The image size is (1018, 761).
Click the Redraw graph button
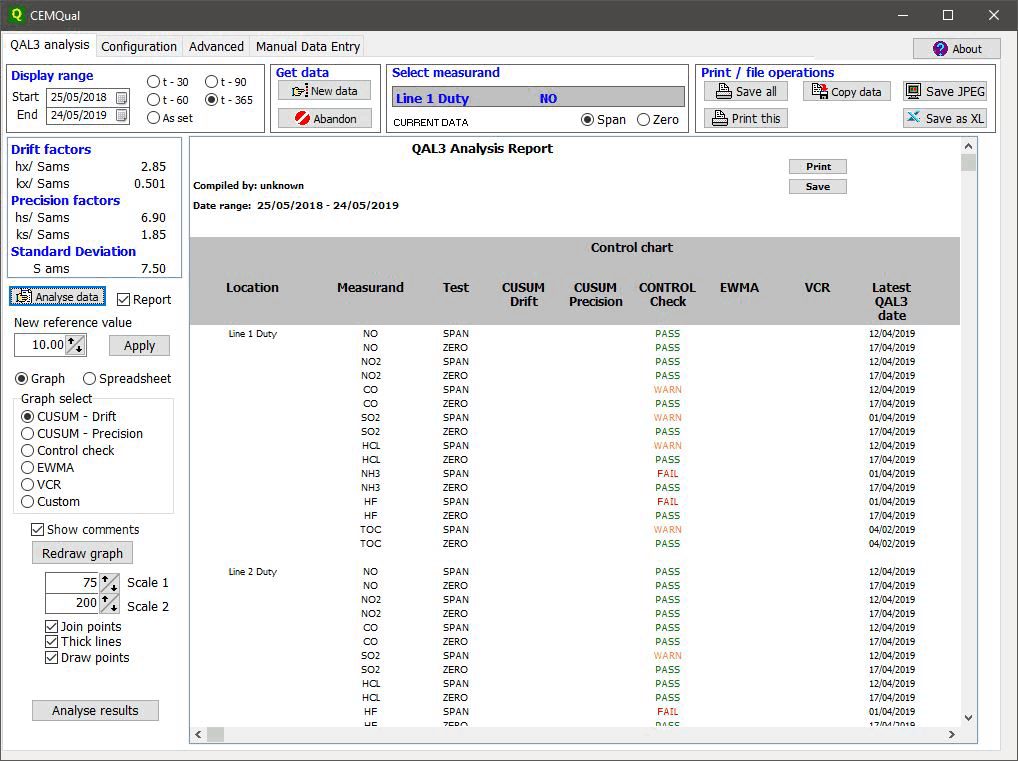coord(82,553)
